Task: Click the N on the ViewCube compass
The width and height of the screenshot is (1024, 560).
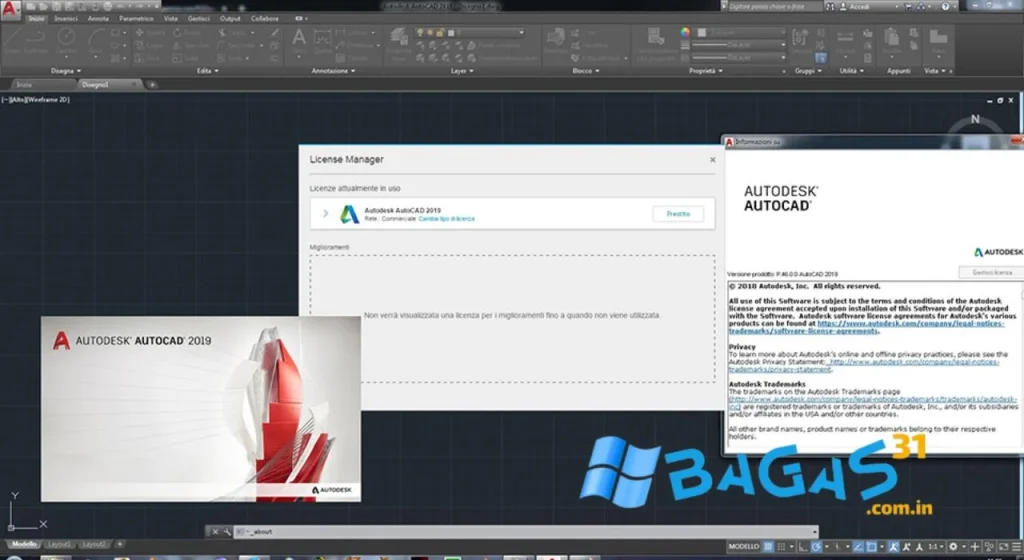Action: tap(975, 119)
